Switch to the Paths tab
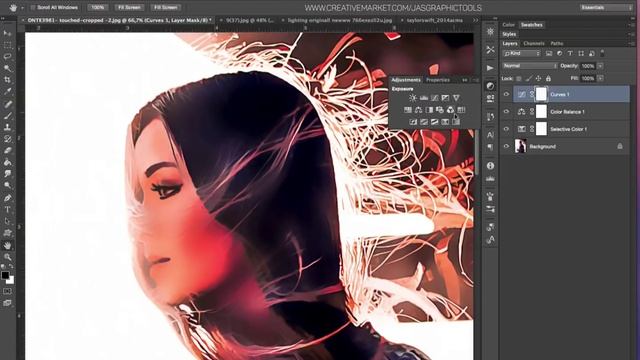Screen dimensions: 640x360 pyautogui.click(x=557, y=43)
